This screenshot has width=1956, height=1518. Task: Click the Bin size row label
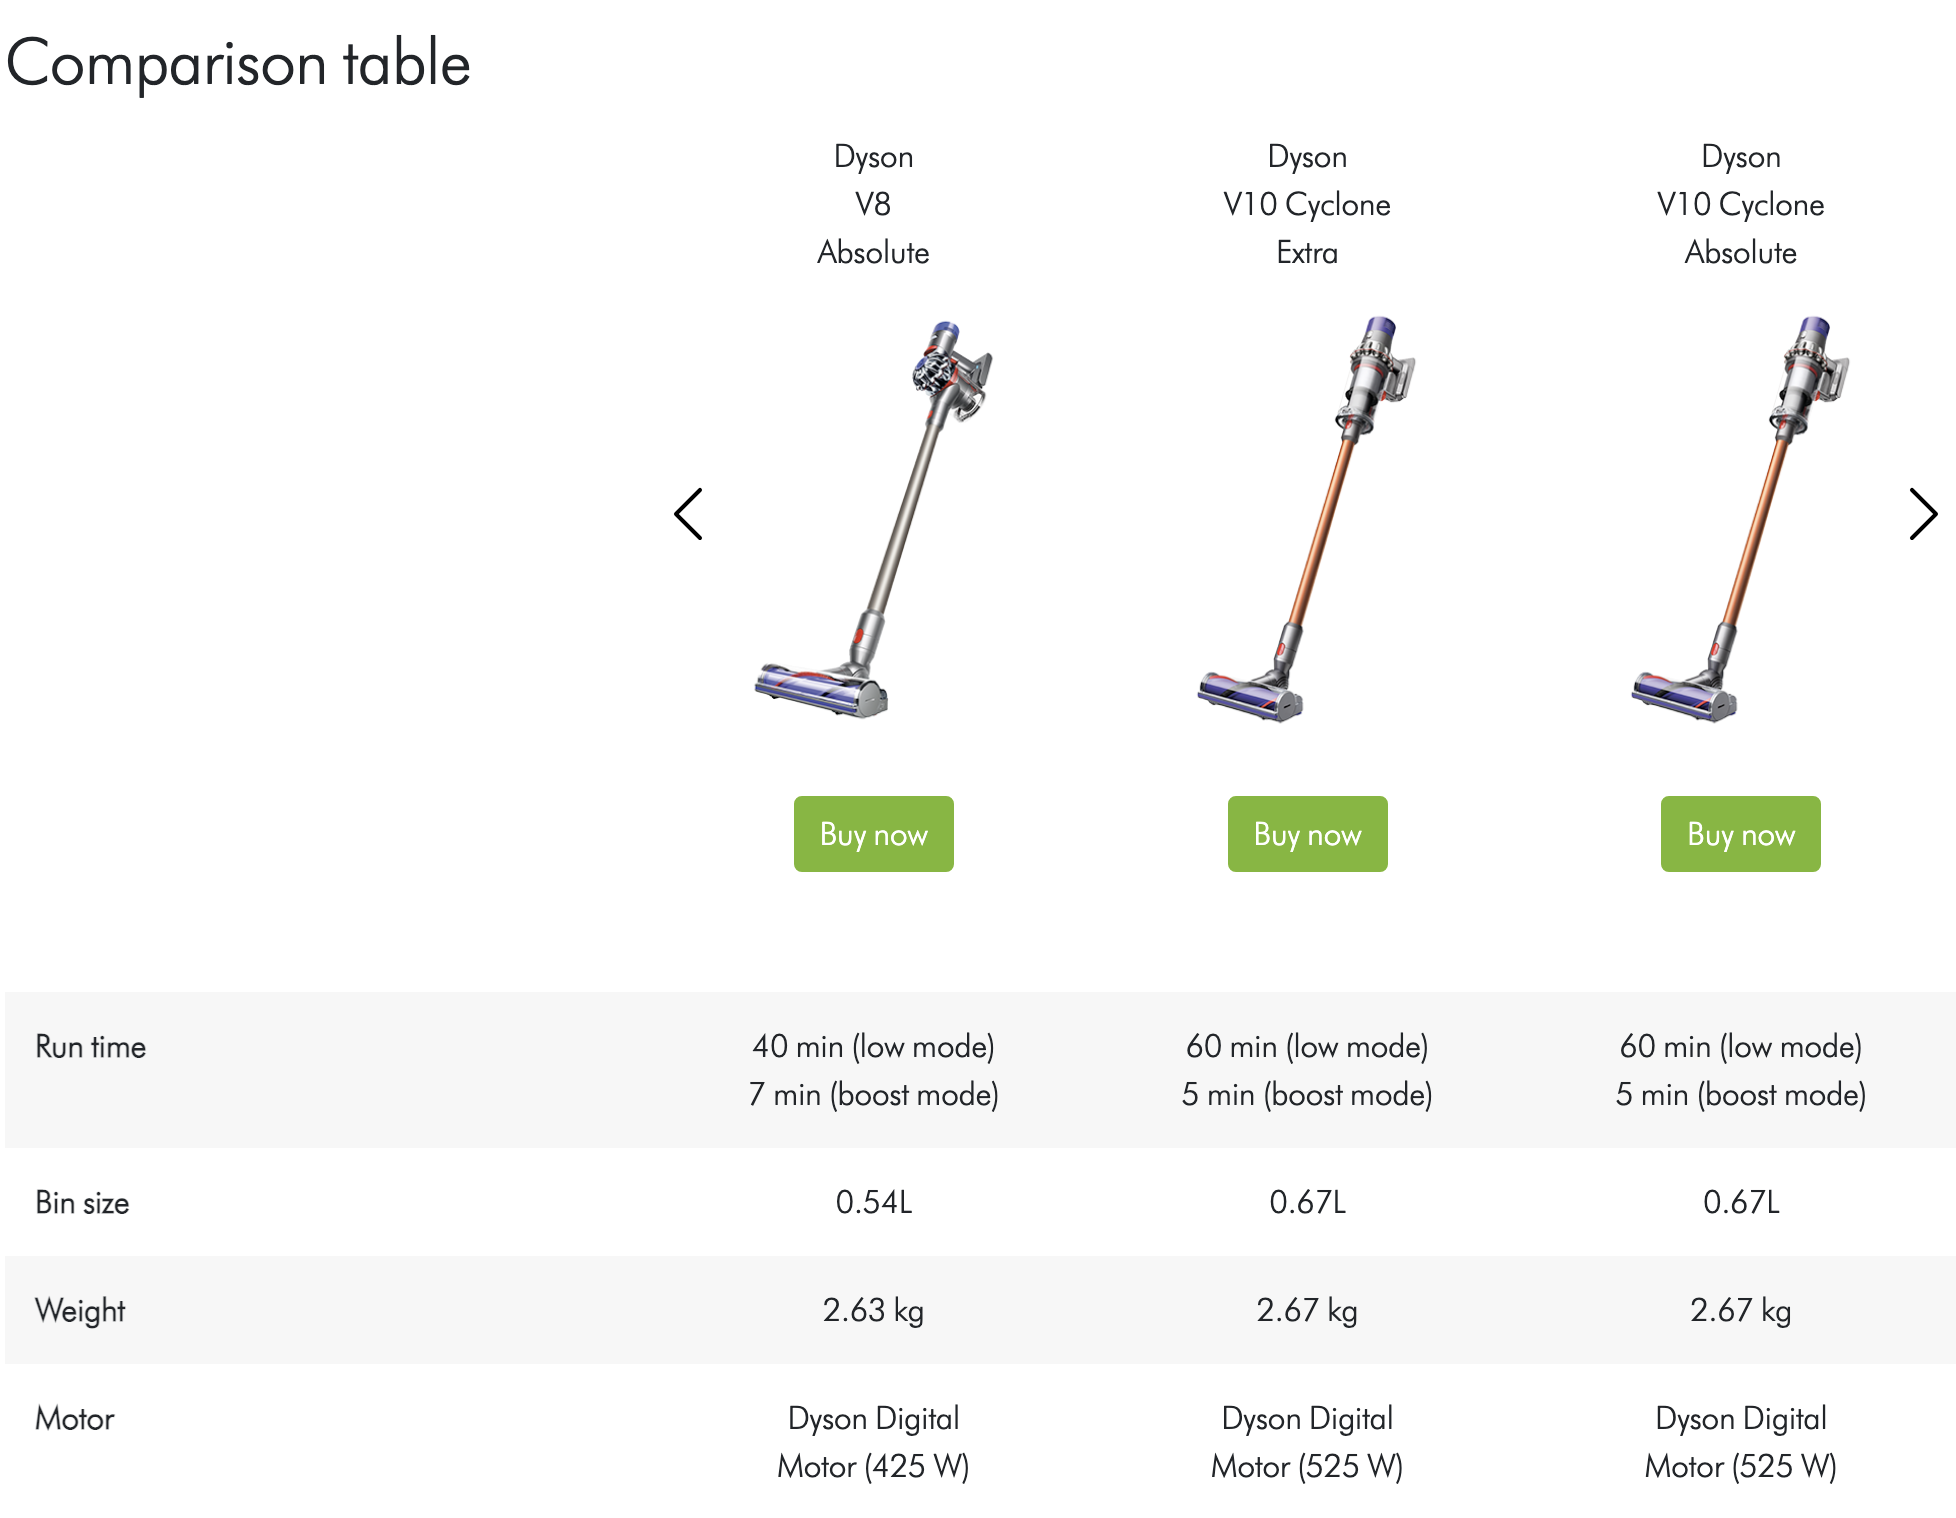pyautogui.click(x=82, y=1203)
